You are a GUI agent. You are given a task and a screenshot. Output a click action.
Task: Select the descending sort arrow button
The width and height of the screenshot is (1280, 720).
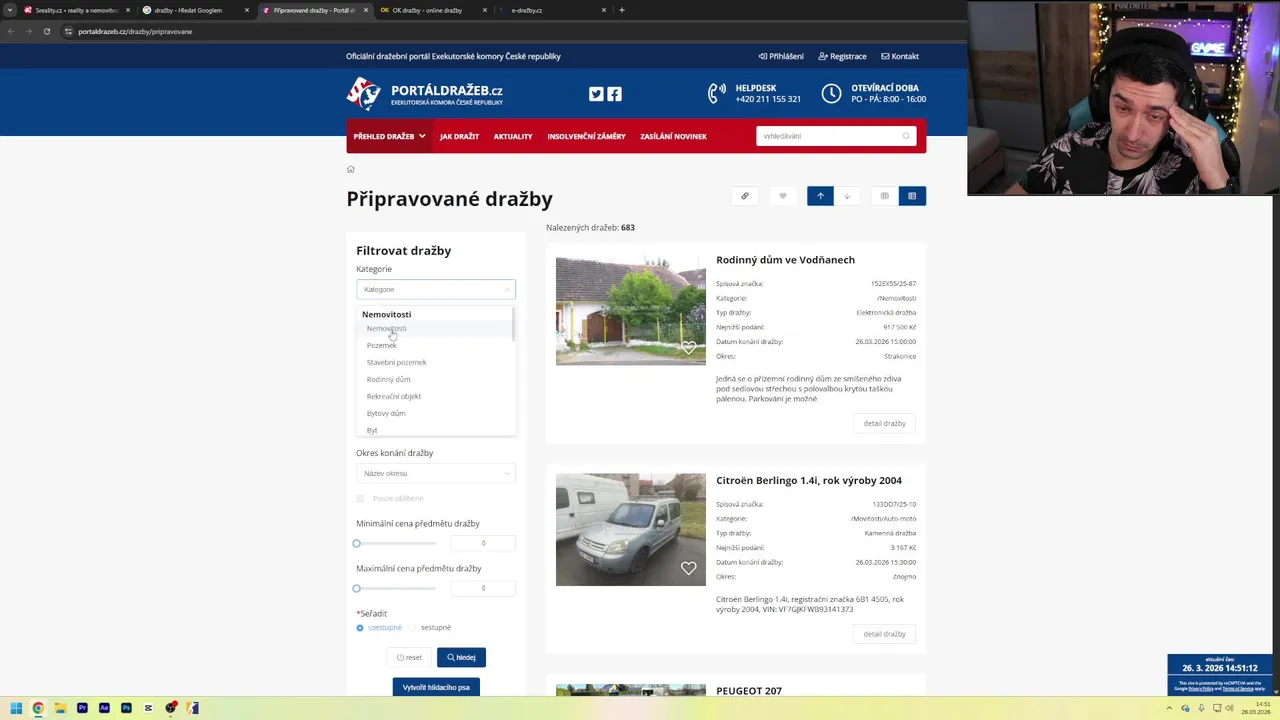pyautogui.click(x=847, y=196)
